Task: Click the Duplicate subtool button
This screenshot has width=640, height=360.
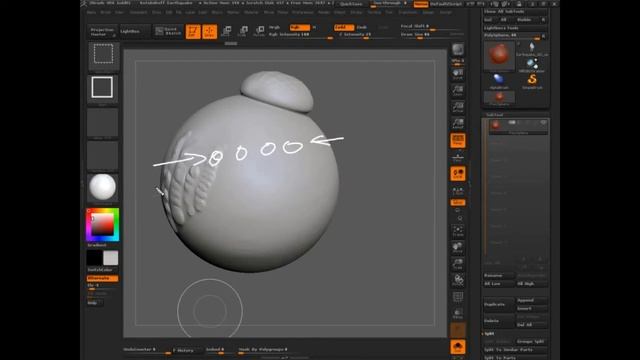Action: click(499, 304)
